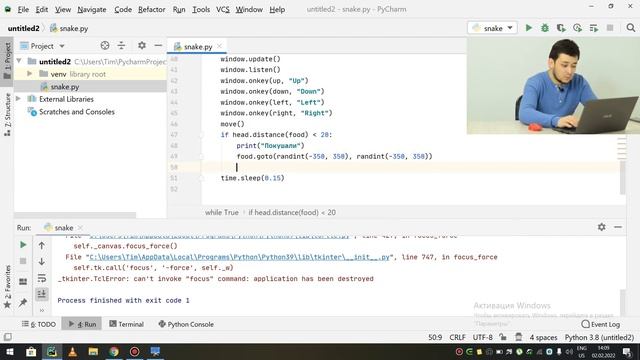
Task: Restore the layout icon in the Run panel
Action: (x=23, y=282)
